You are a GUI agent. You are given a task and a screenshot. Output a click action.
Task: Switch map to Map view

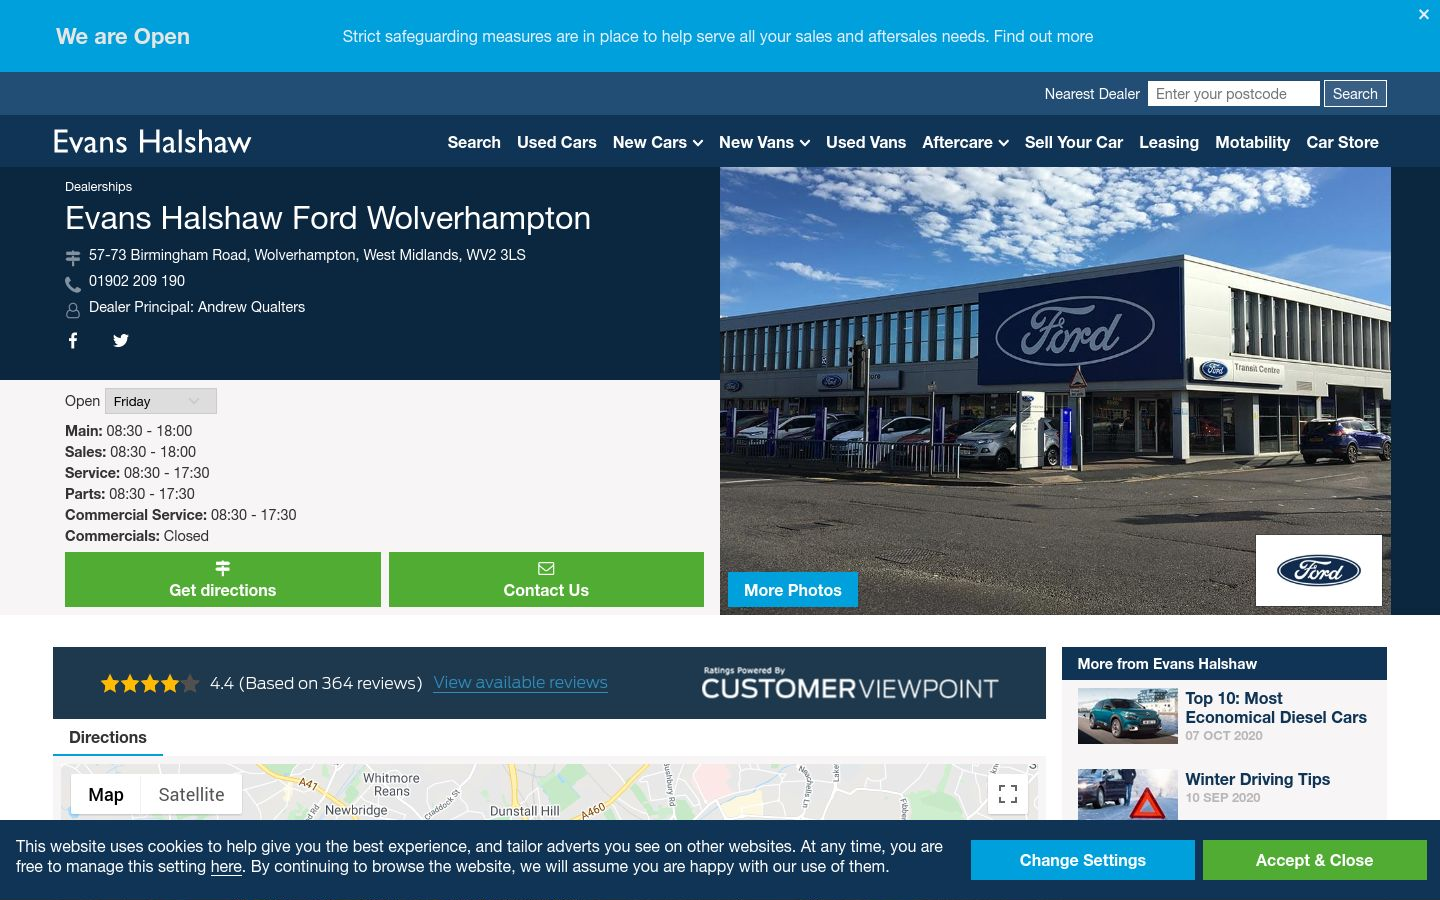pyautogui.click(x=106, y=795)
